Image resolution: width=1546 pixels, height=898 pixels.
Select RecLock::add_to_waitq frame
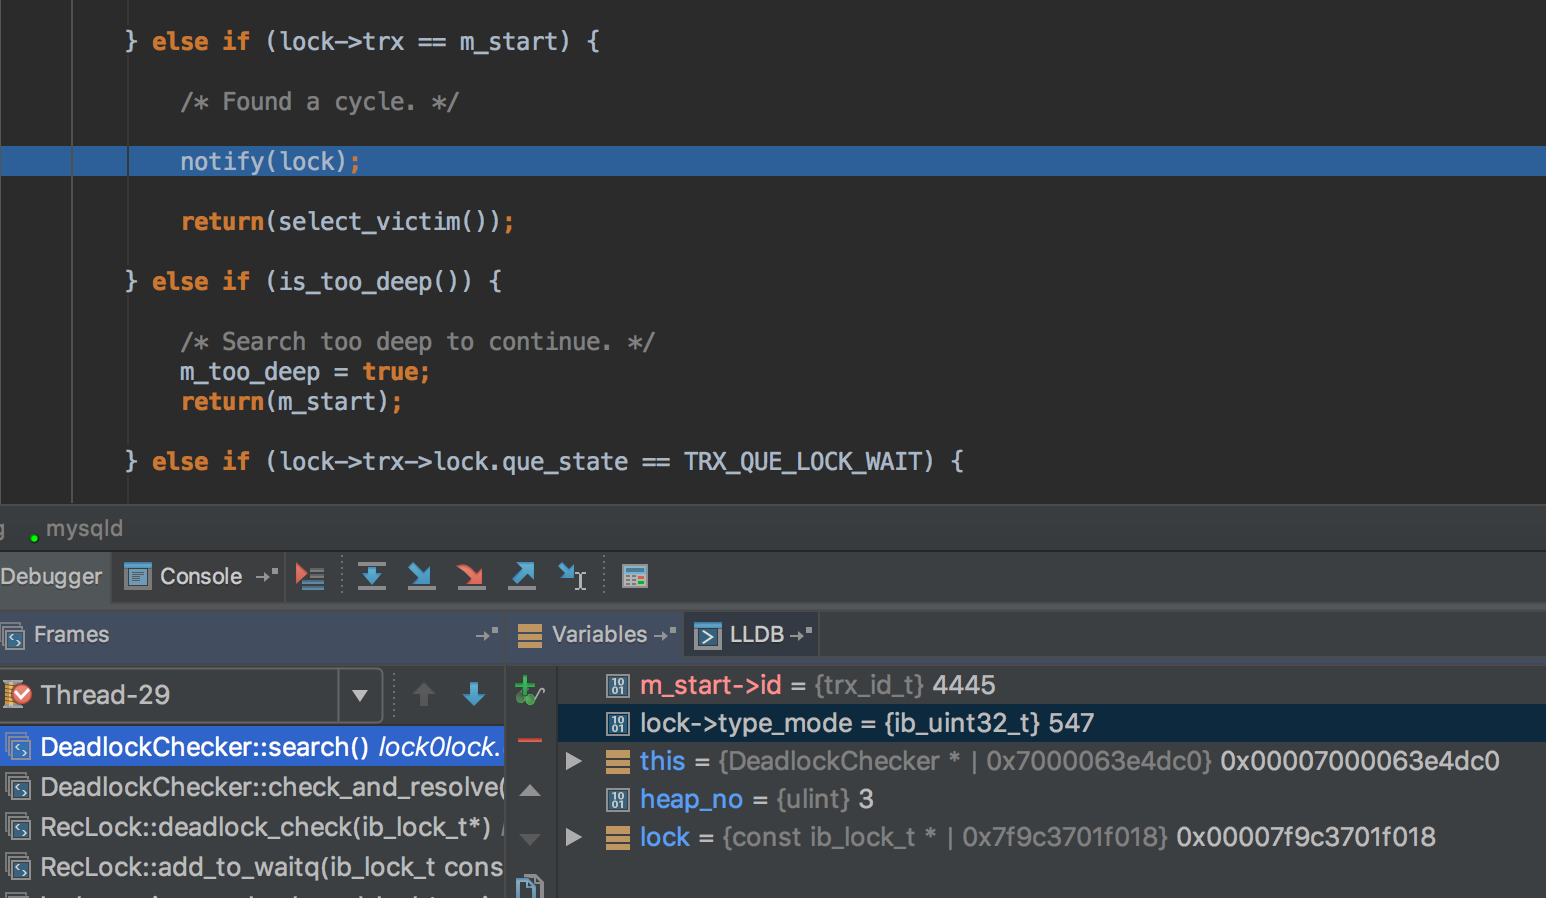pyautogui.click(x=252, y=867)
